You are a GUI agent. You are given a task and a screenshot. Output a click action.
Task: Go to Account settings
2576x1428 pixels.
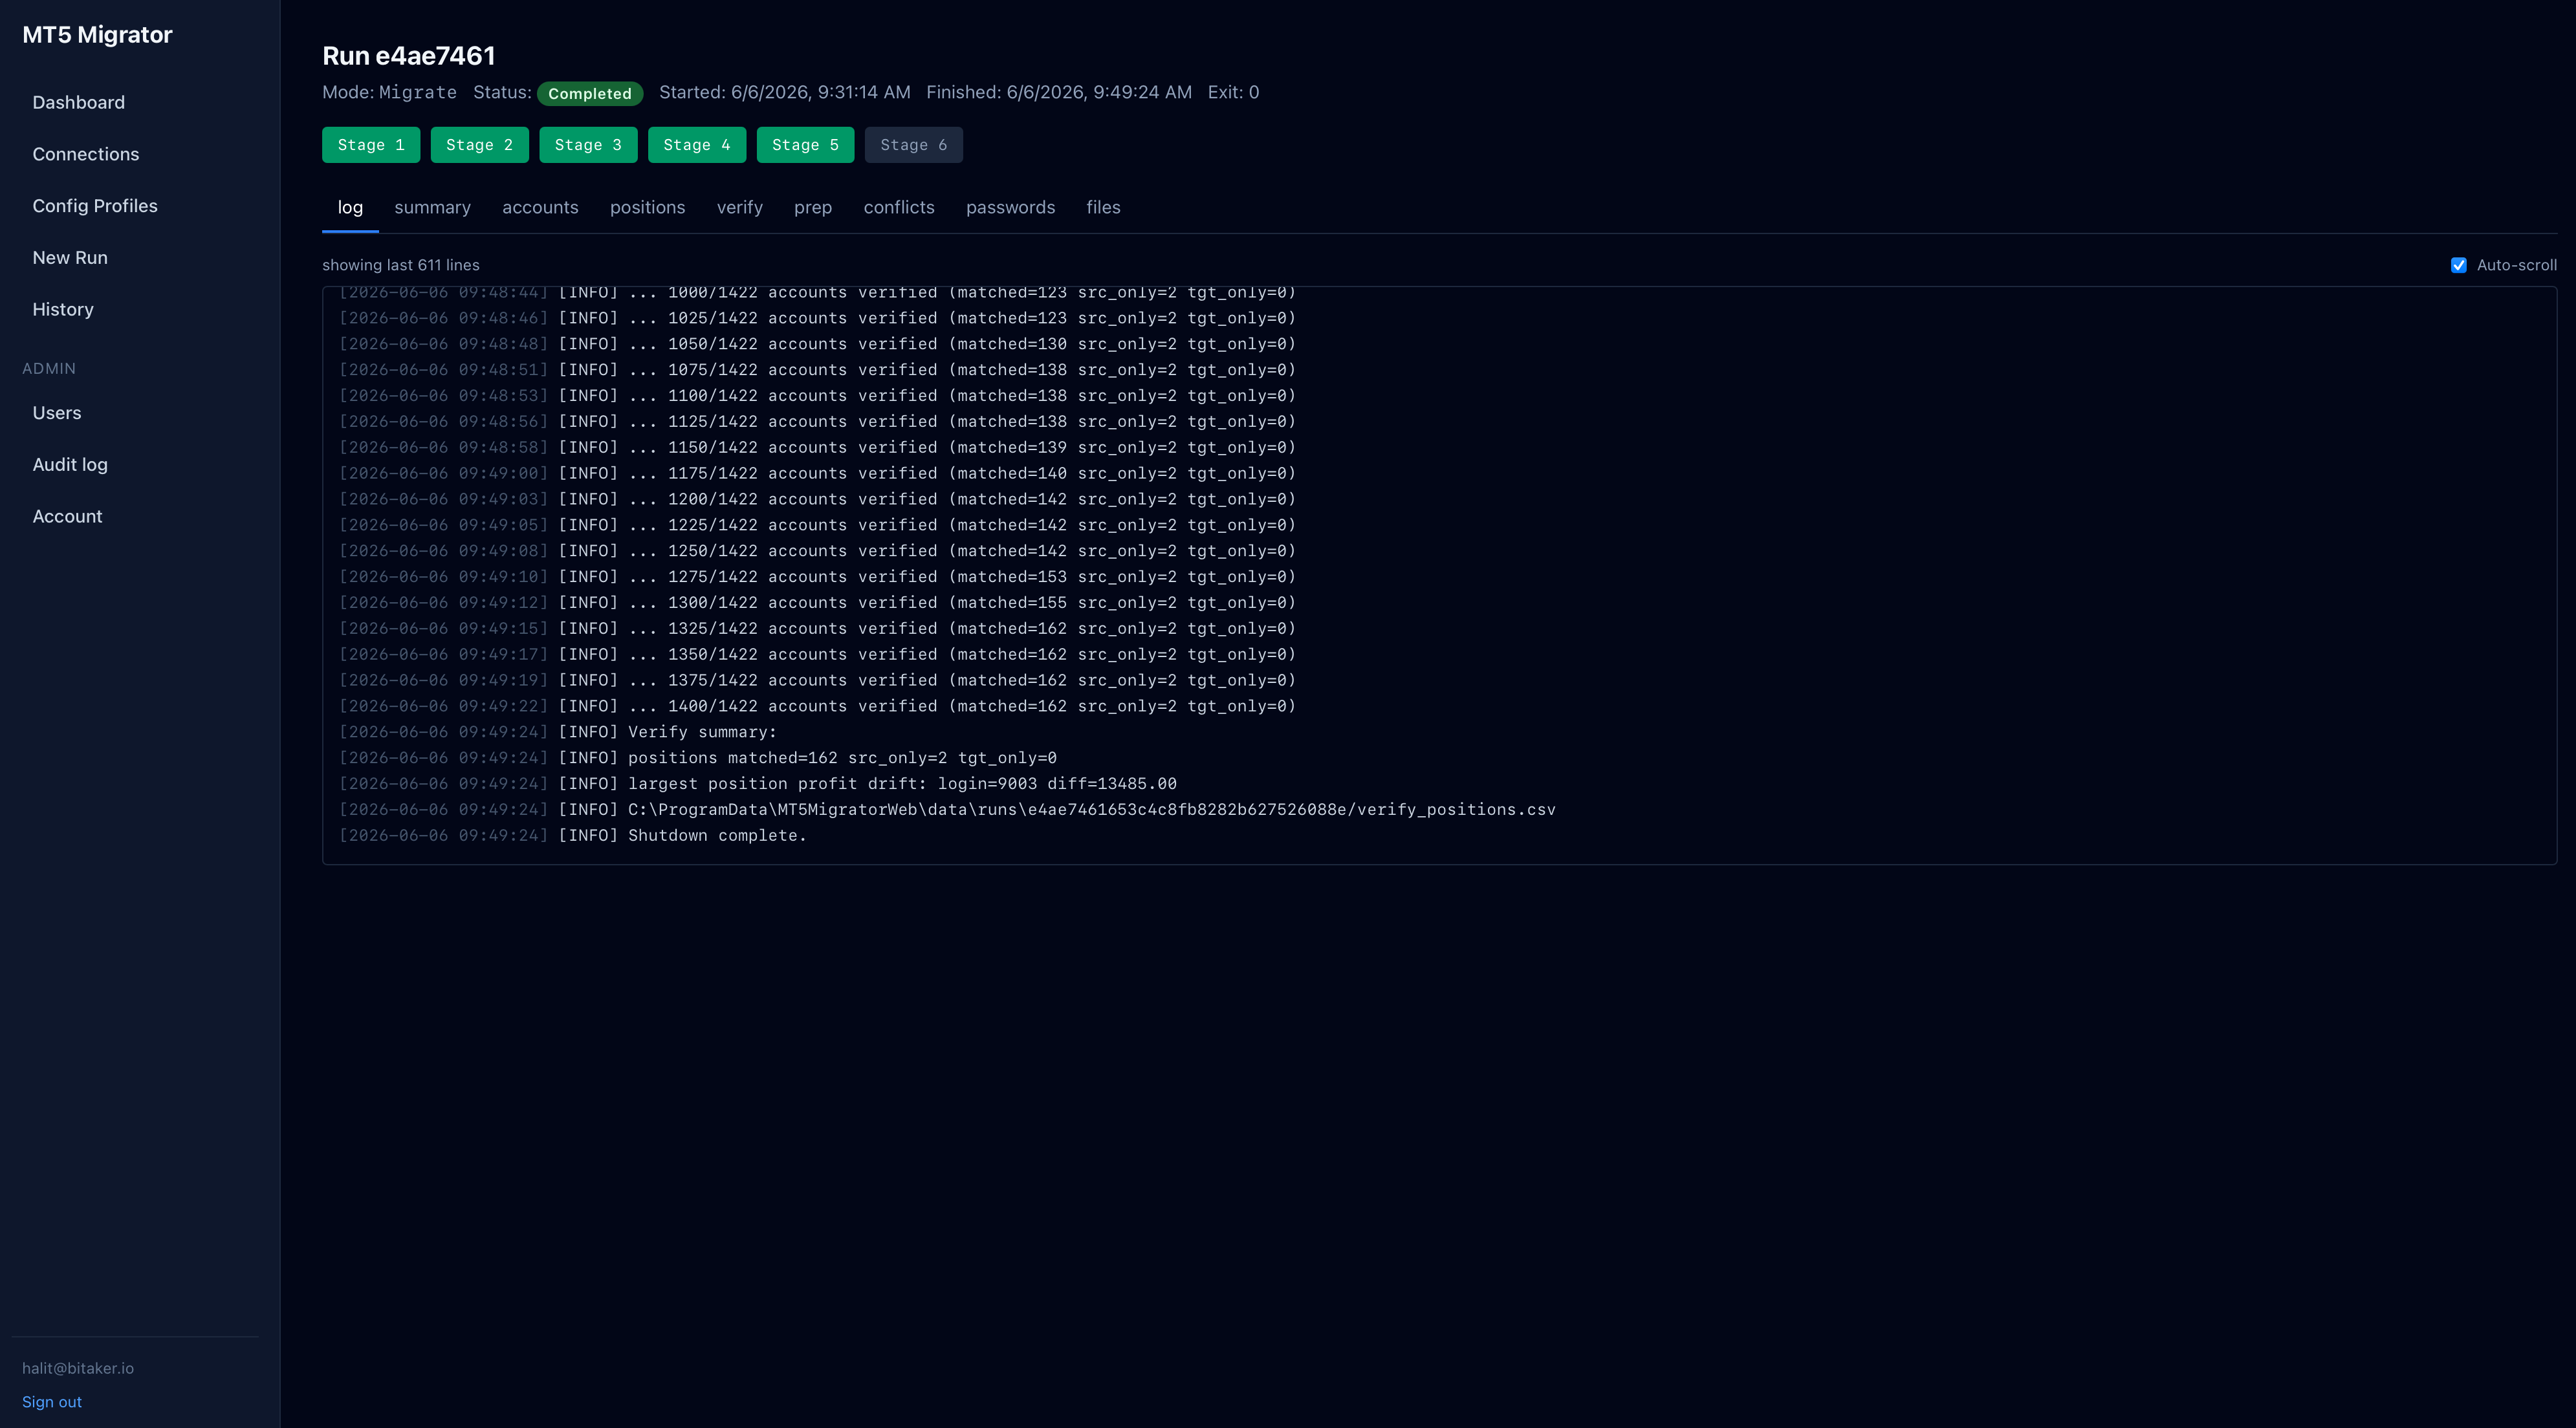point(68,516)
